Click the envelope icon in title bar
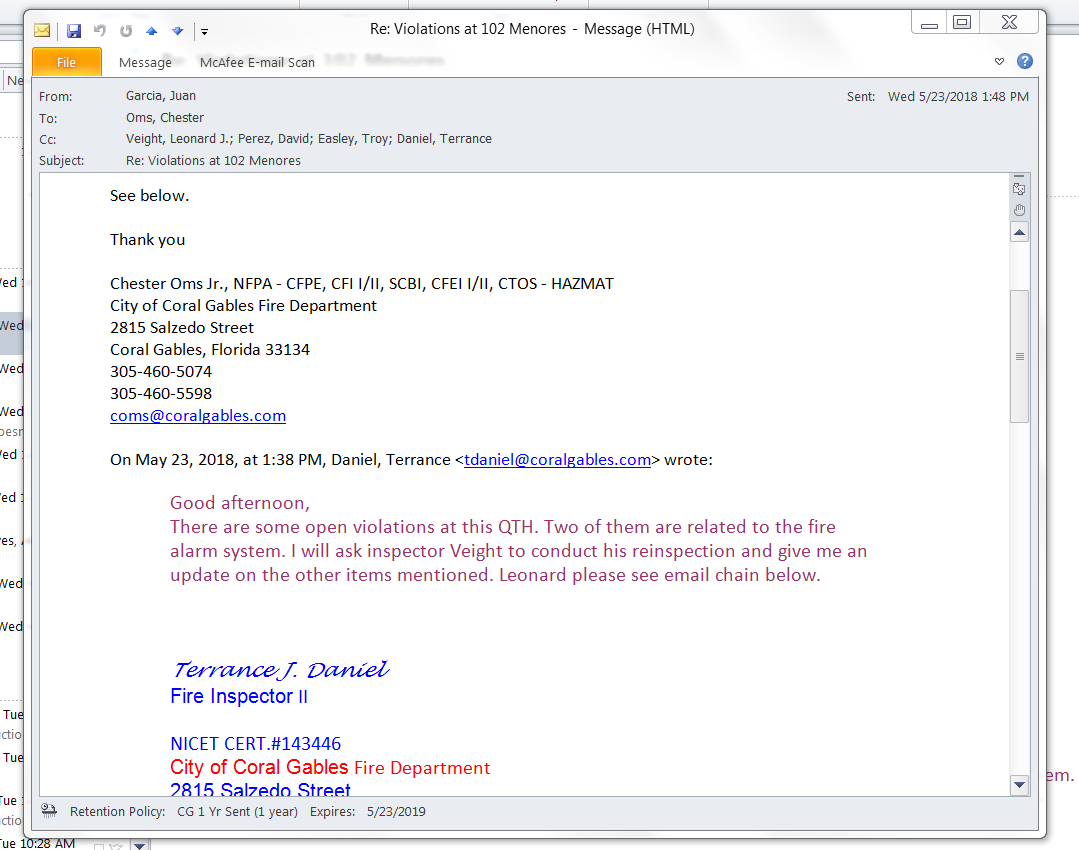This screenshot has width=1079, height=850. 43,30
